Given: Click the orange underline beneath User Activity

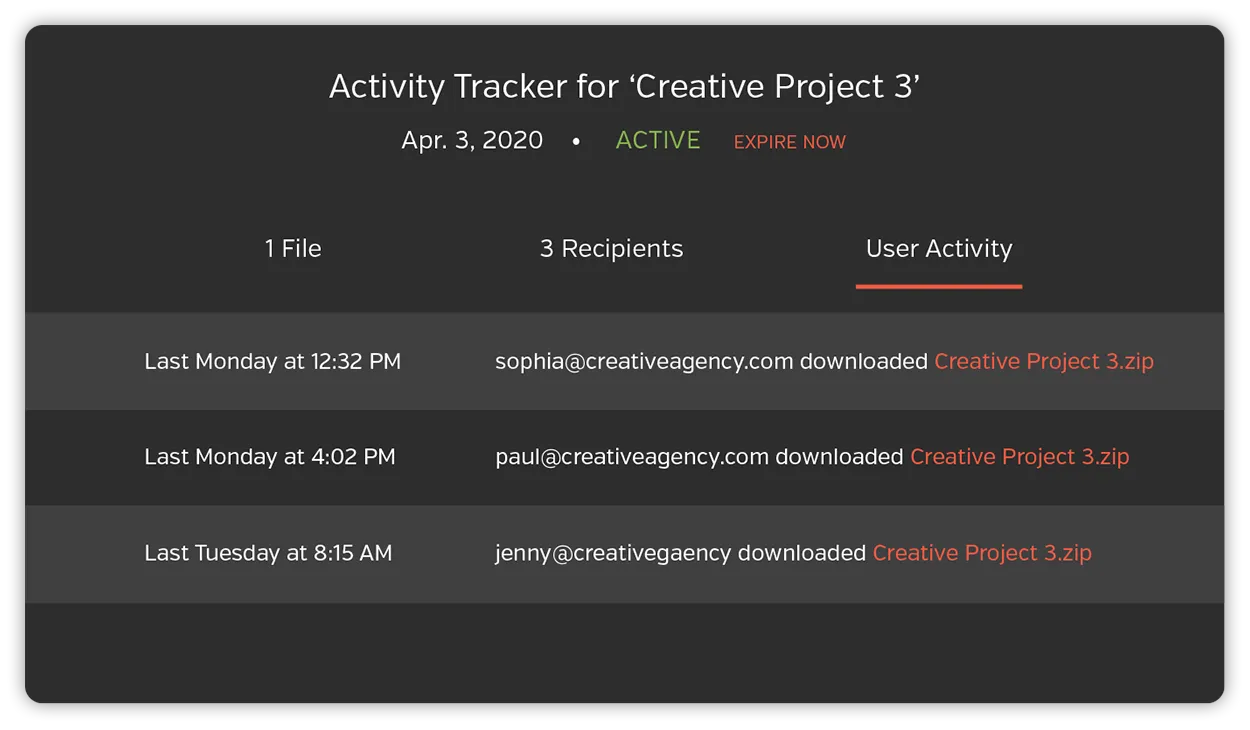Looking at the screenshot, I should tap(939, 287).
